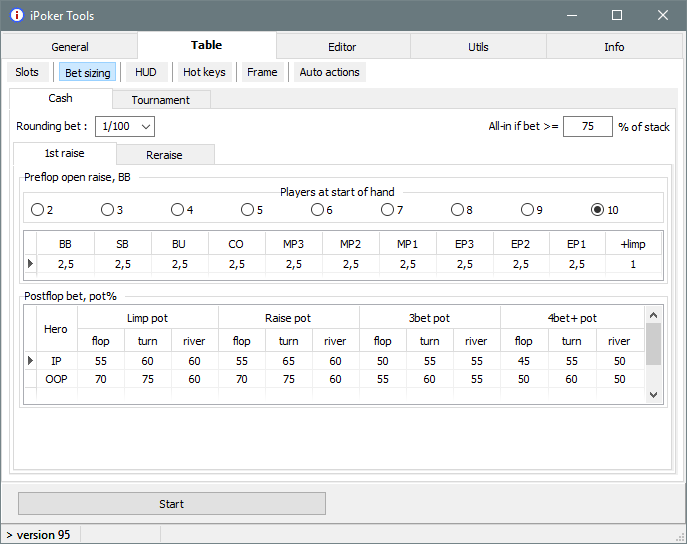Screen dimensions: 687x544
Task: Switch to the Editor tab
Action: coord(342,47)
